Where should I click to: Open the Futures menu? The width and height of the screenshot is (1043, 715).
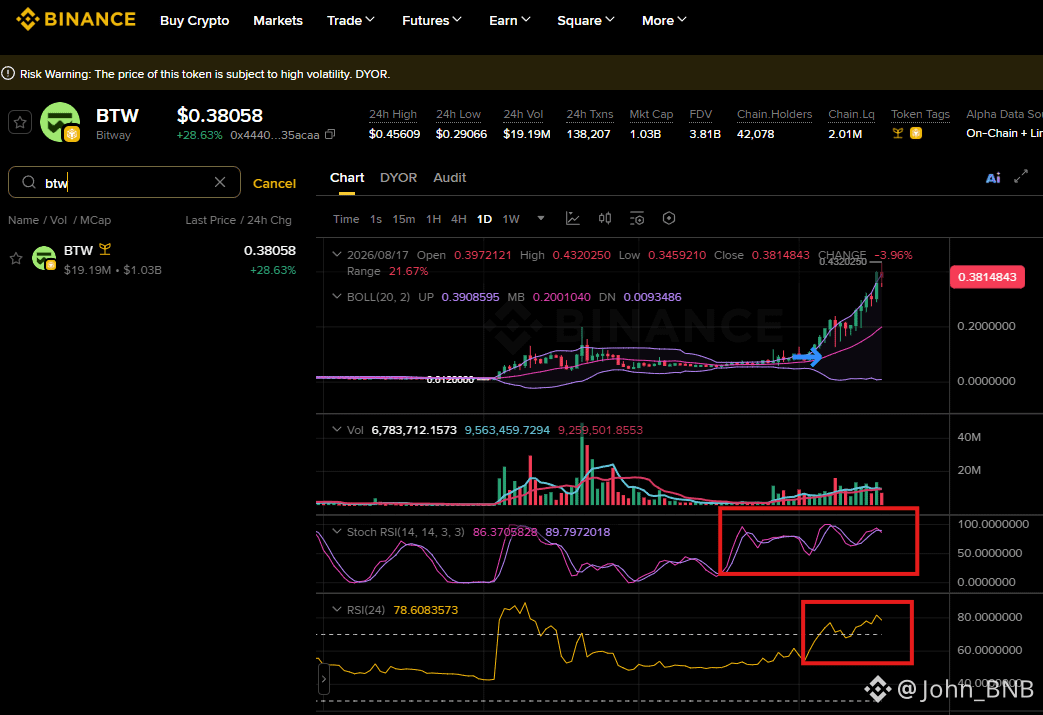[432, 21]
